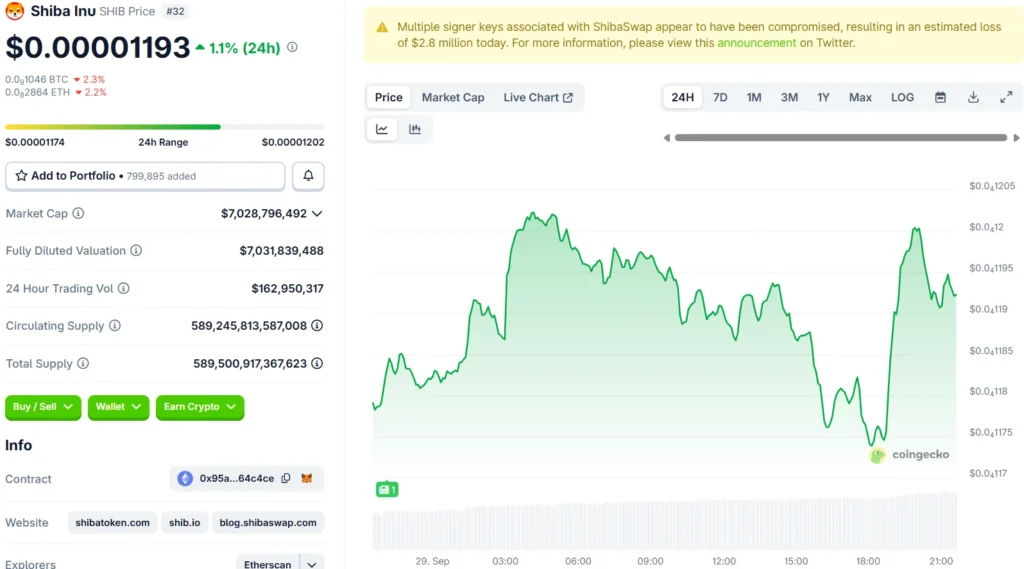This screenshot has height=569, width=1024.
Task: Click the MetaMask fox icon
Action: [307, 479]
